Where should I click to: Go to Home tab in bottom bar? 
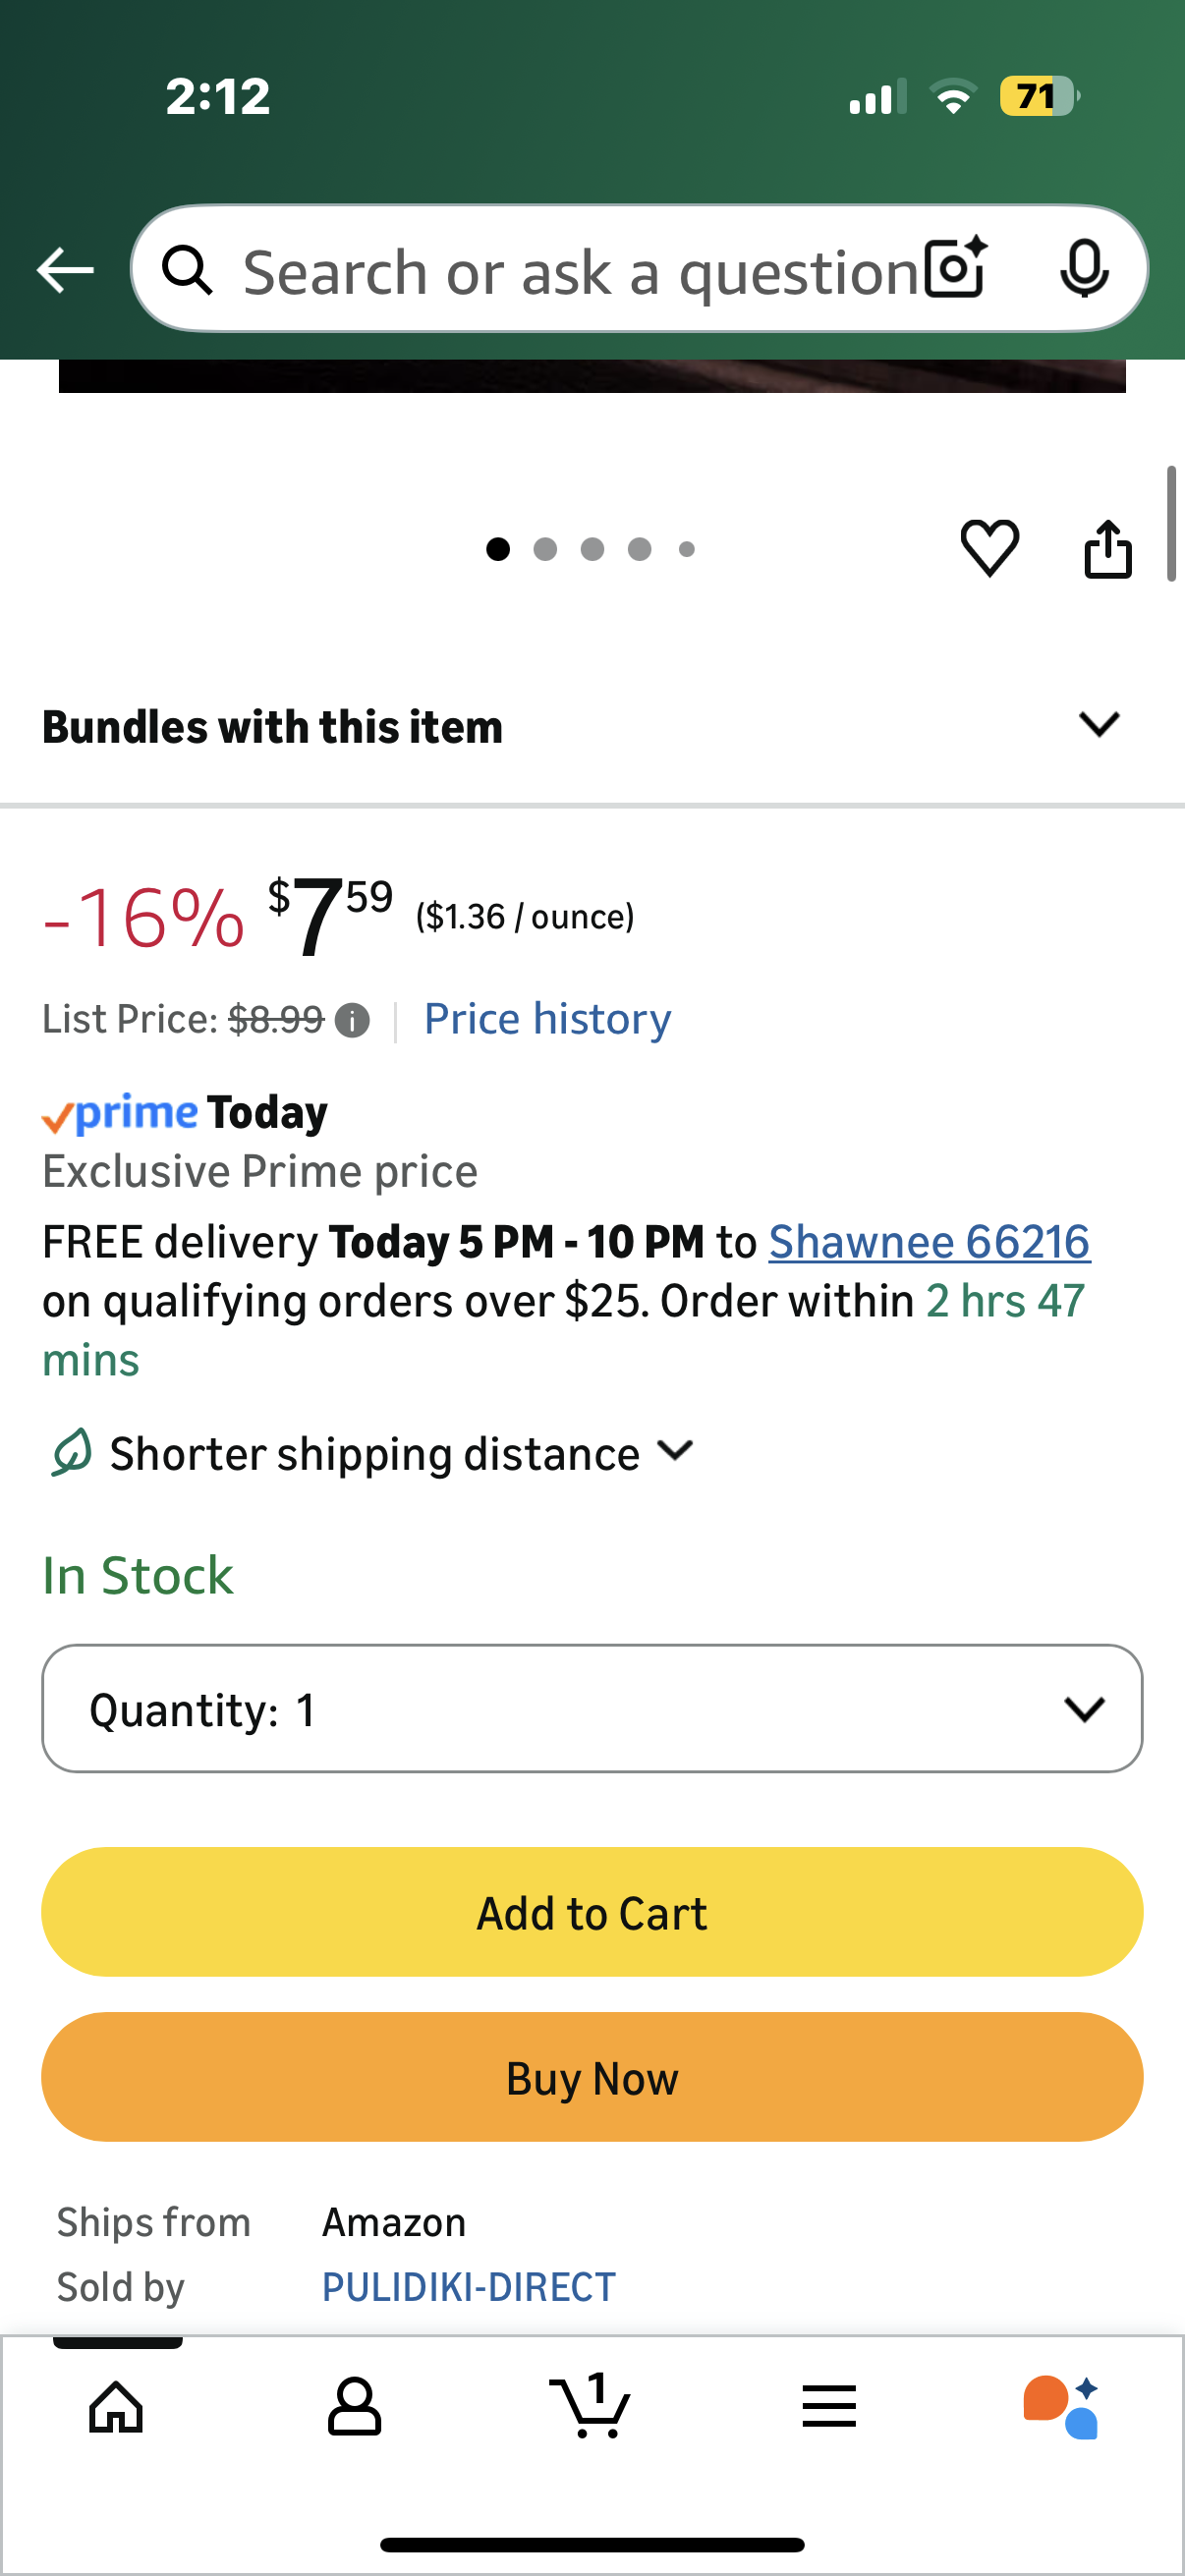pos(116,2406)
